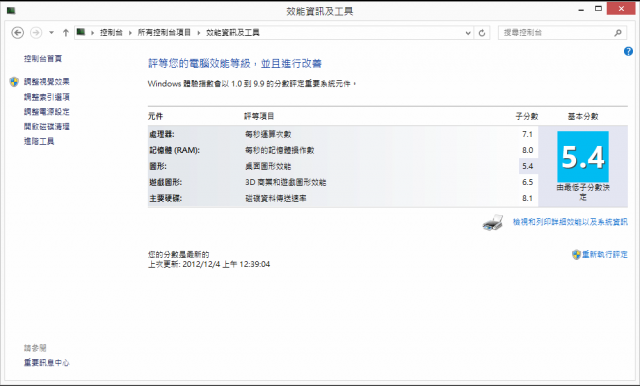The height and width of the screenshot is (386, 640).
Task: Select the 主要硬碟 row label
Action: tap(165, 198)
